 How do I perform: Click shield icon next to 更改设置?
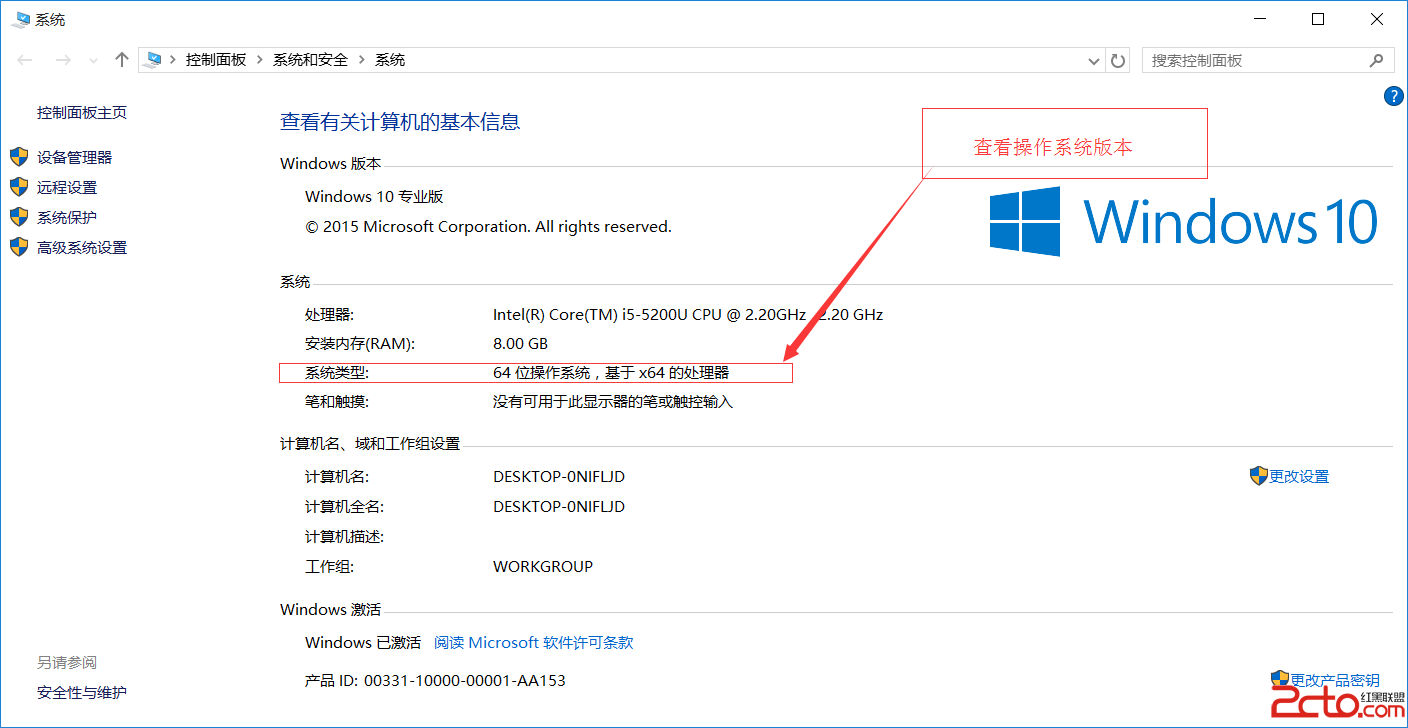(1259, 476)
